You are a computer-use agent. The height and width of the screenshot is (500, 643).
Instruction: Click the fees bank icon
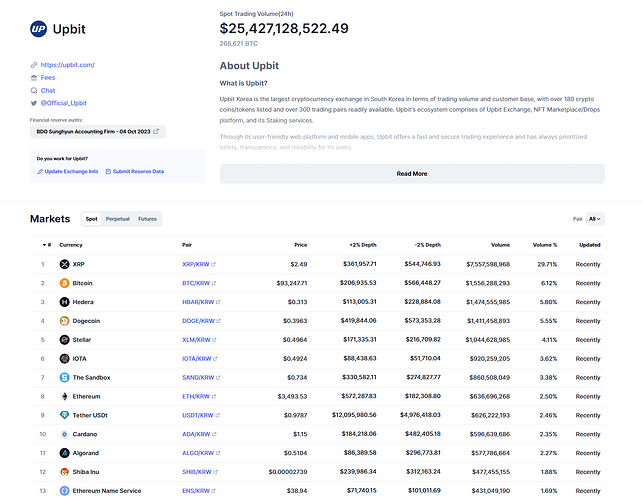34,78
